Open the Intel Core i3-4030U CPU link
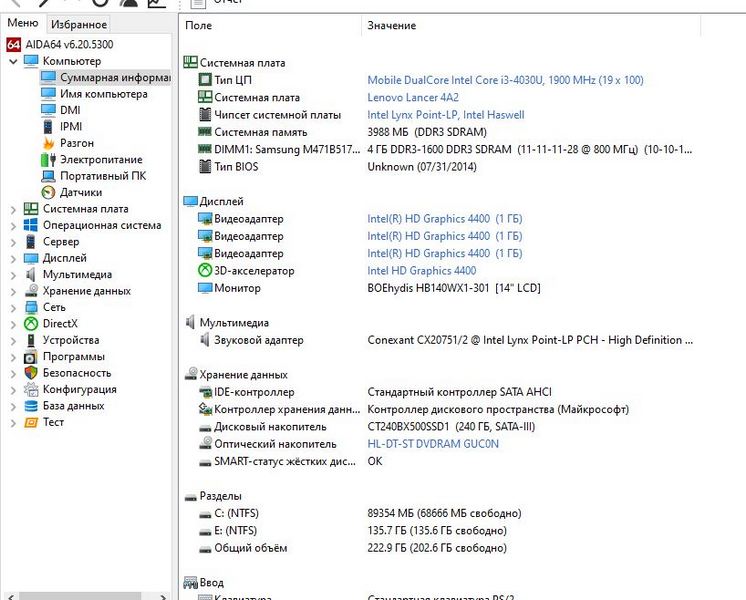Image resolution: width=746 pixels, height=600 pixels. [505, 80]
